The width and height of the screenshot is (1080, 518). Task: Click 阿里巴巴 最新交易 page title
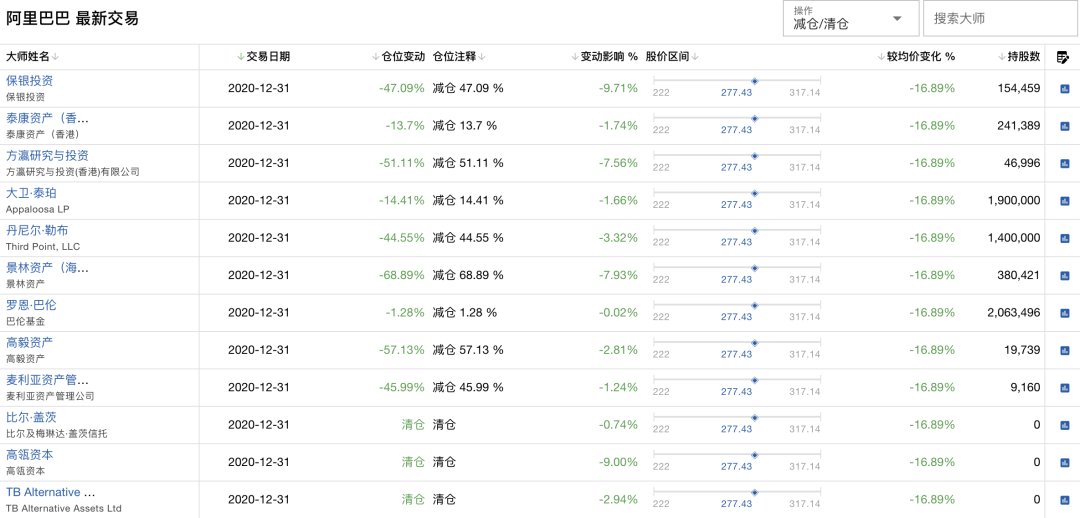(72, 19)
